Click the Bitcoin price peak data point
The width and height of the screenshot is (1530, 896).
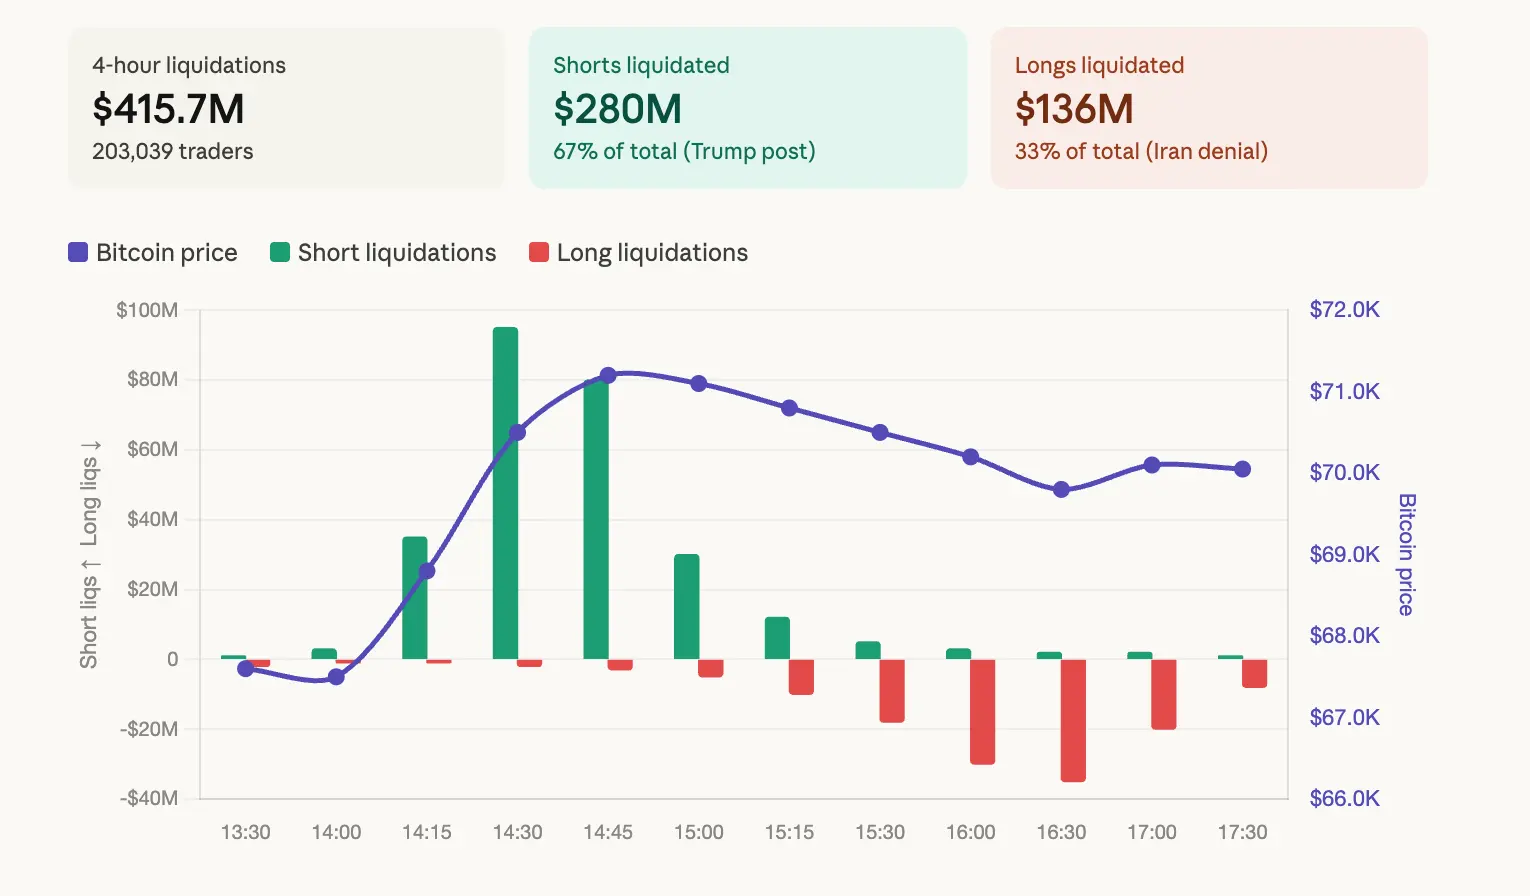pyautogui.click(x=607, y=375)
